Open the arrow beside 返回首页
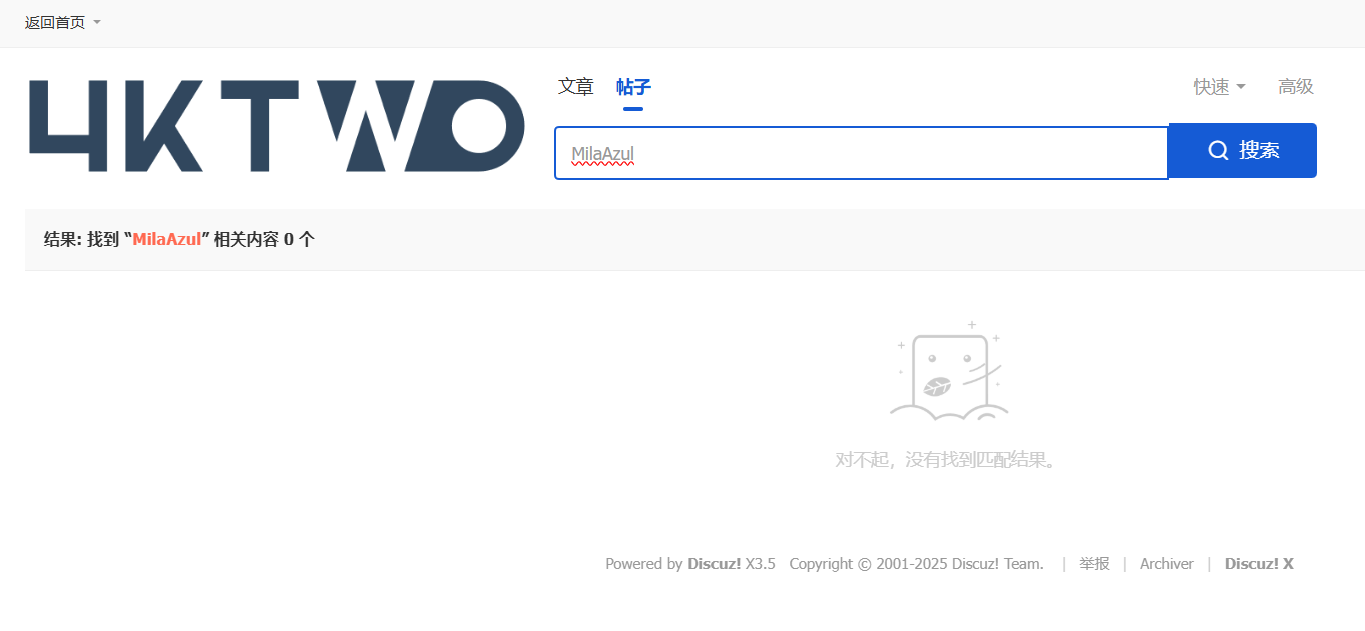This screenshot has width=1365, height=631. click(97, 22)
